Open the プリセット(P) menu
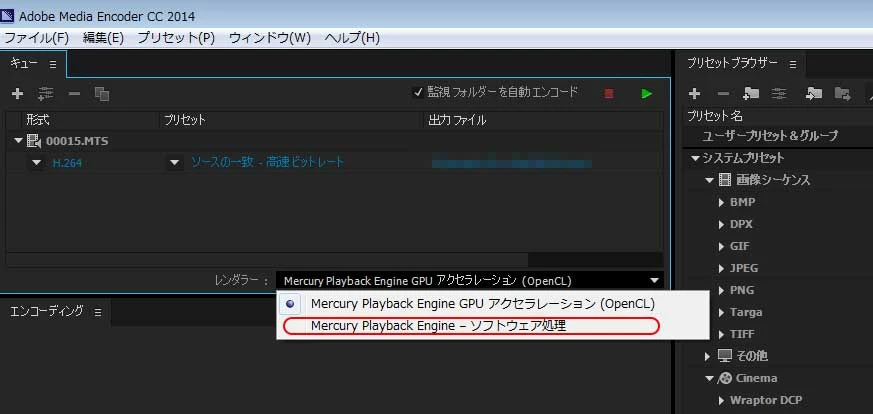 176,38
